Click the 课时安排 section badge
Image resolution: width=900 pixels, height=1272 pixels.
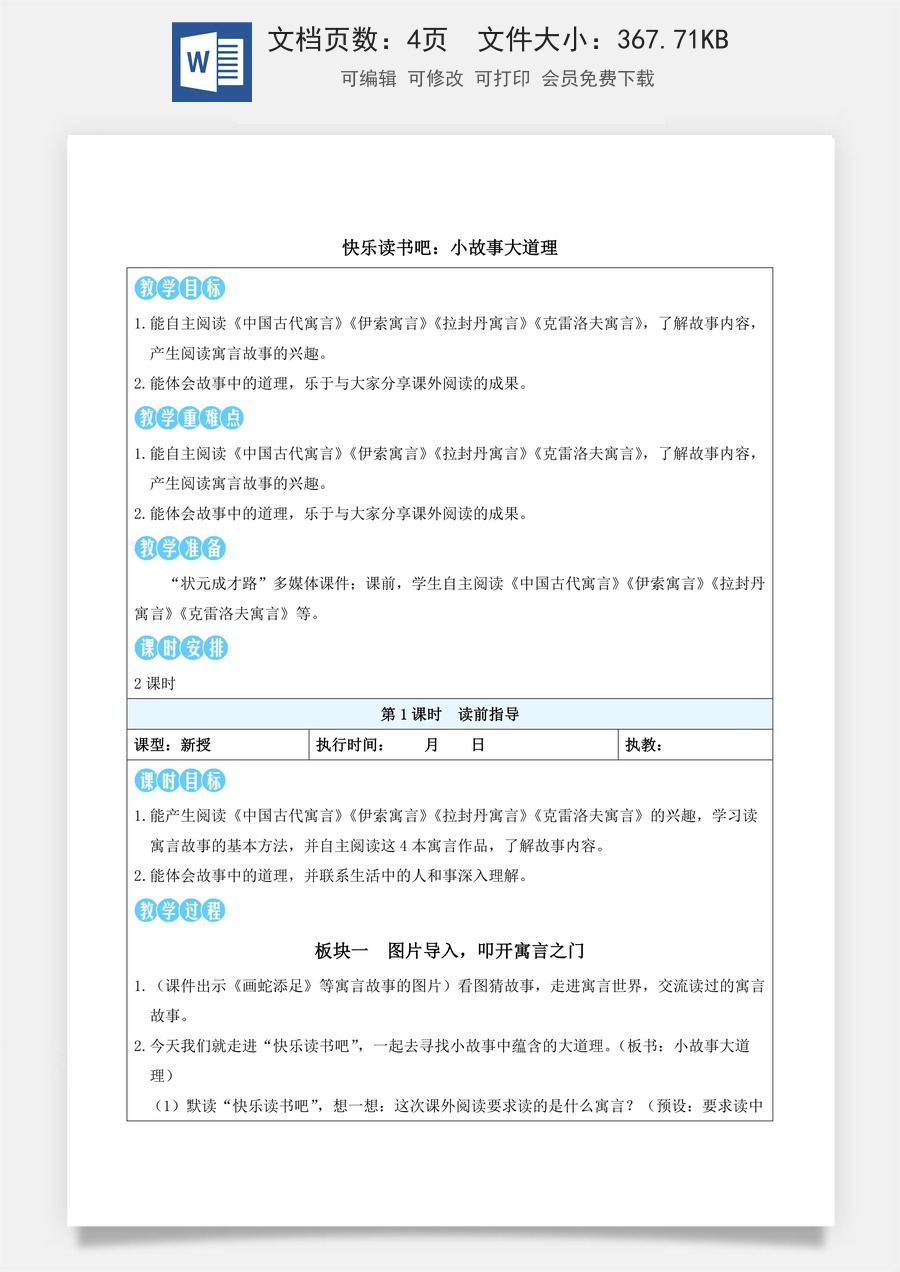point(181,648)
